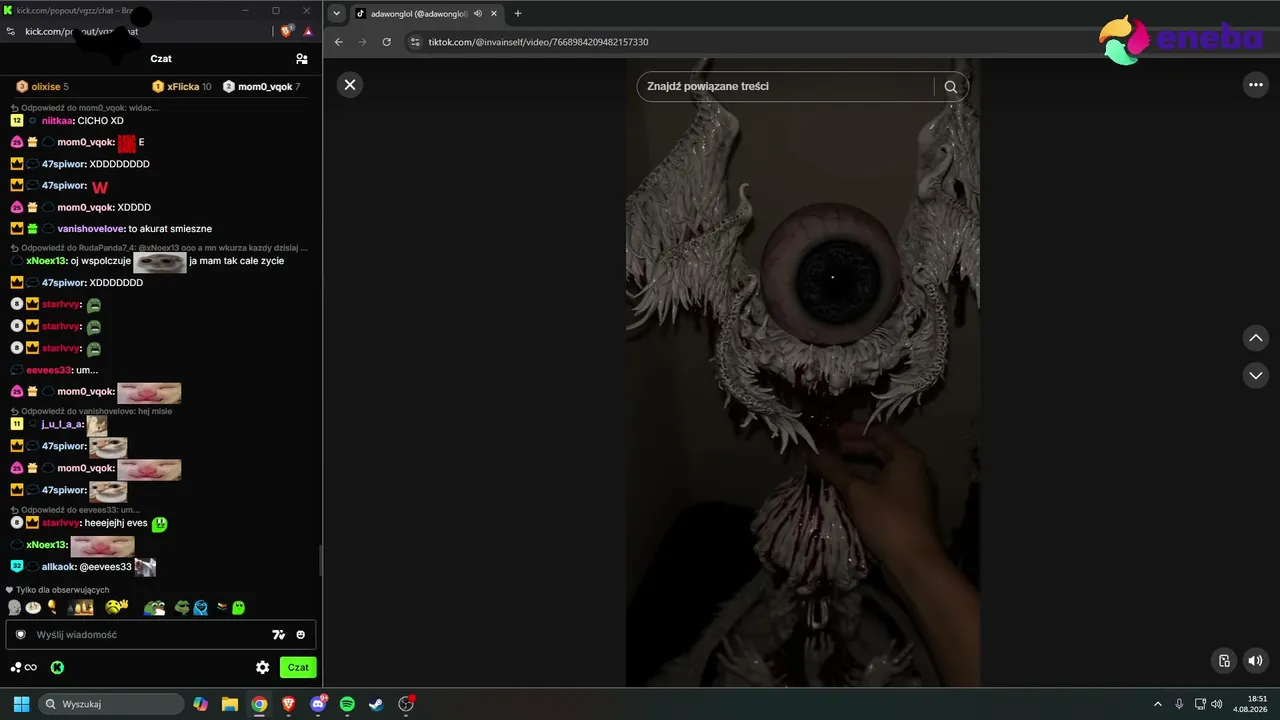Close the TikTok video viewer
This screenshot has width=1280, height=720.
click(x=350, y=85)
